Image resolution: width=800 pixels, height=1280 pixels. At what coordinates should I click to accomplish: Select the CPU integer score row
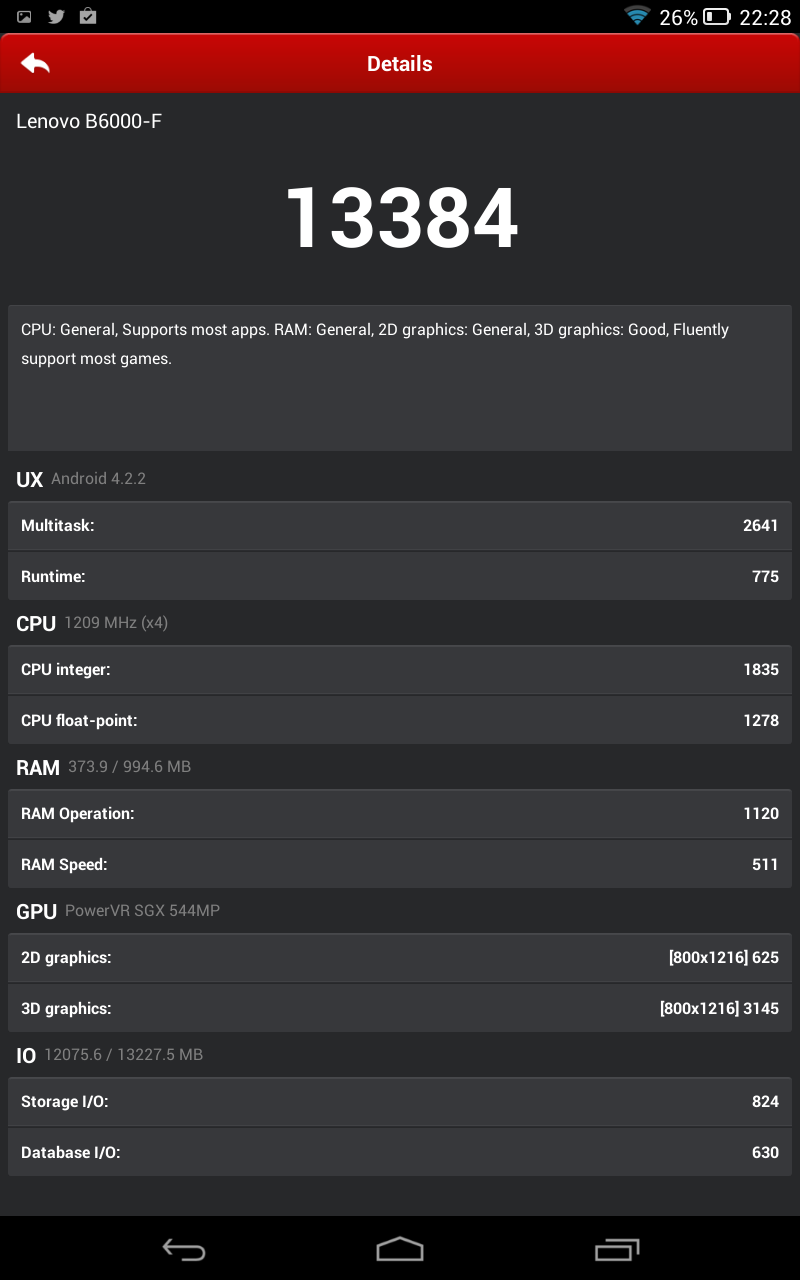pyautogui.click(x=400, y=669)
